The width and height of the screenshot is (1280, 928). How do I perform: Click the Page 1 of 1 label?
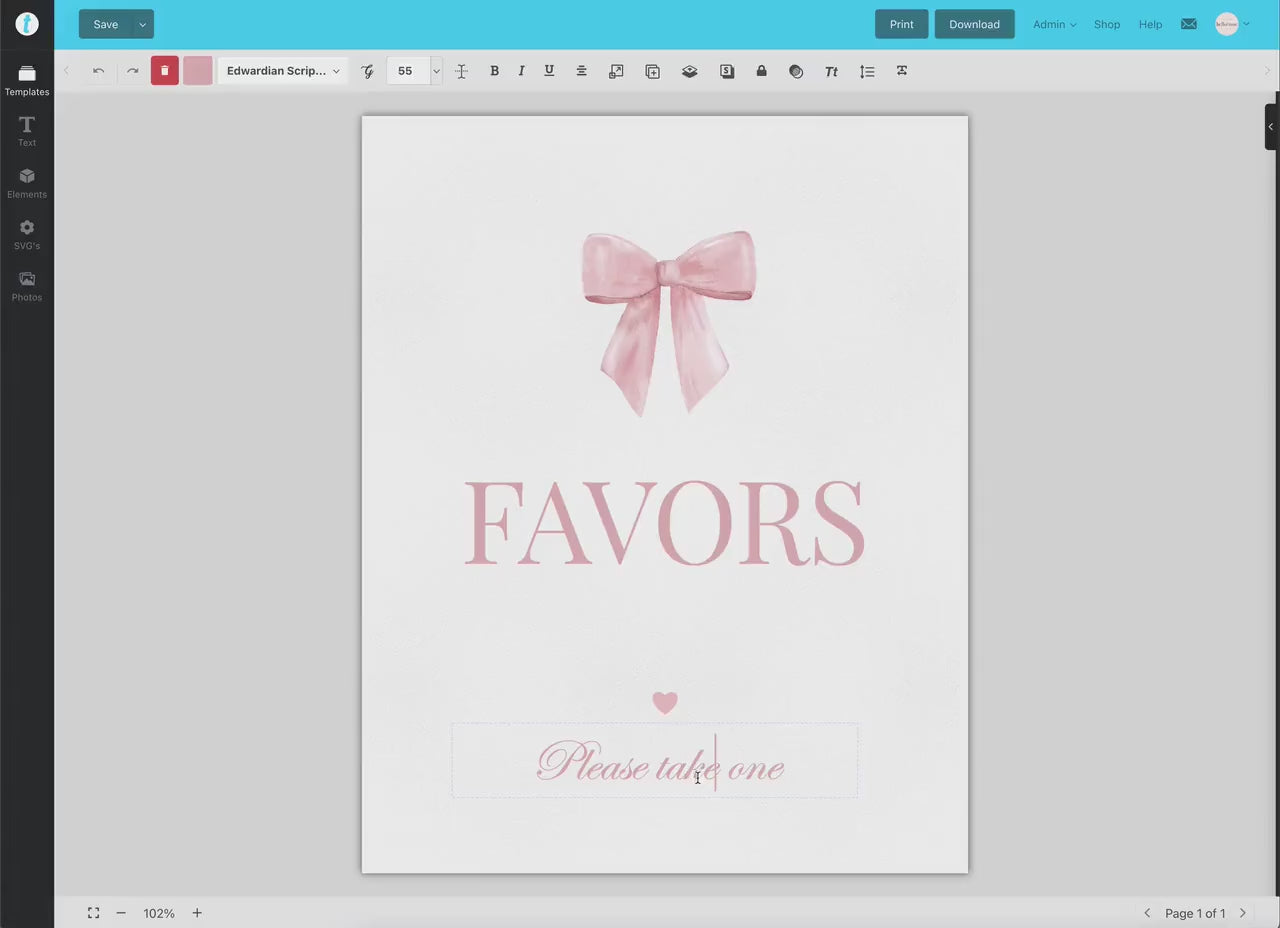coord(1195,913)
